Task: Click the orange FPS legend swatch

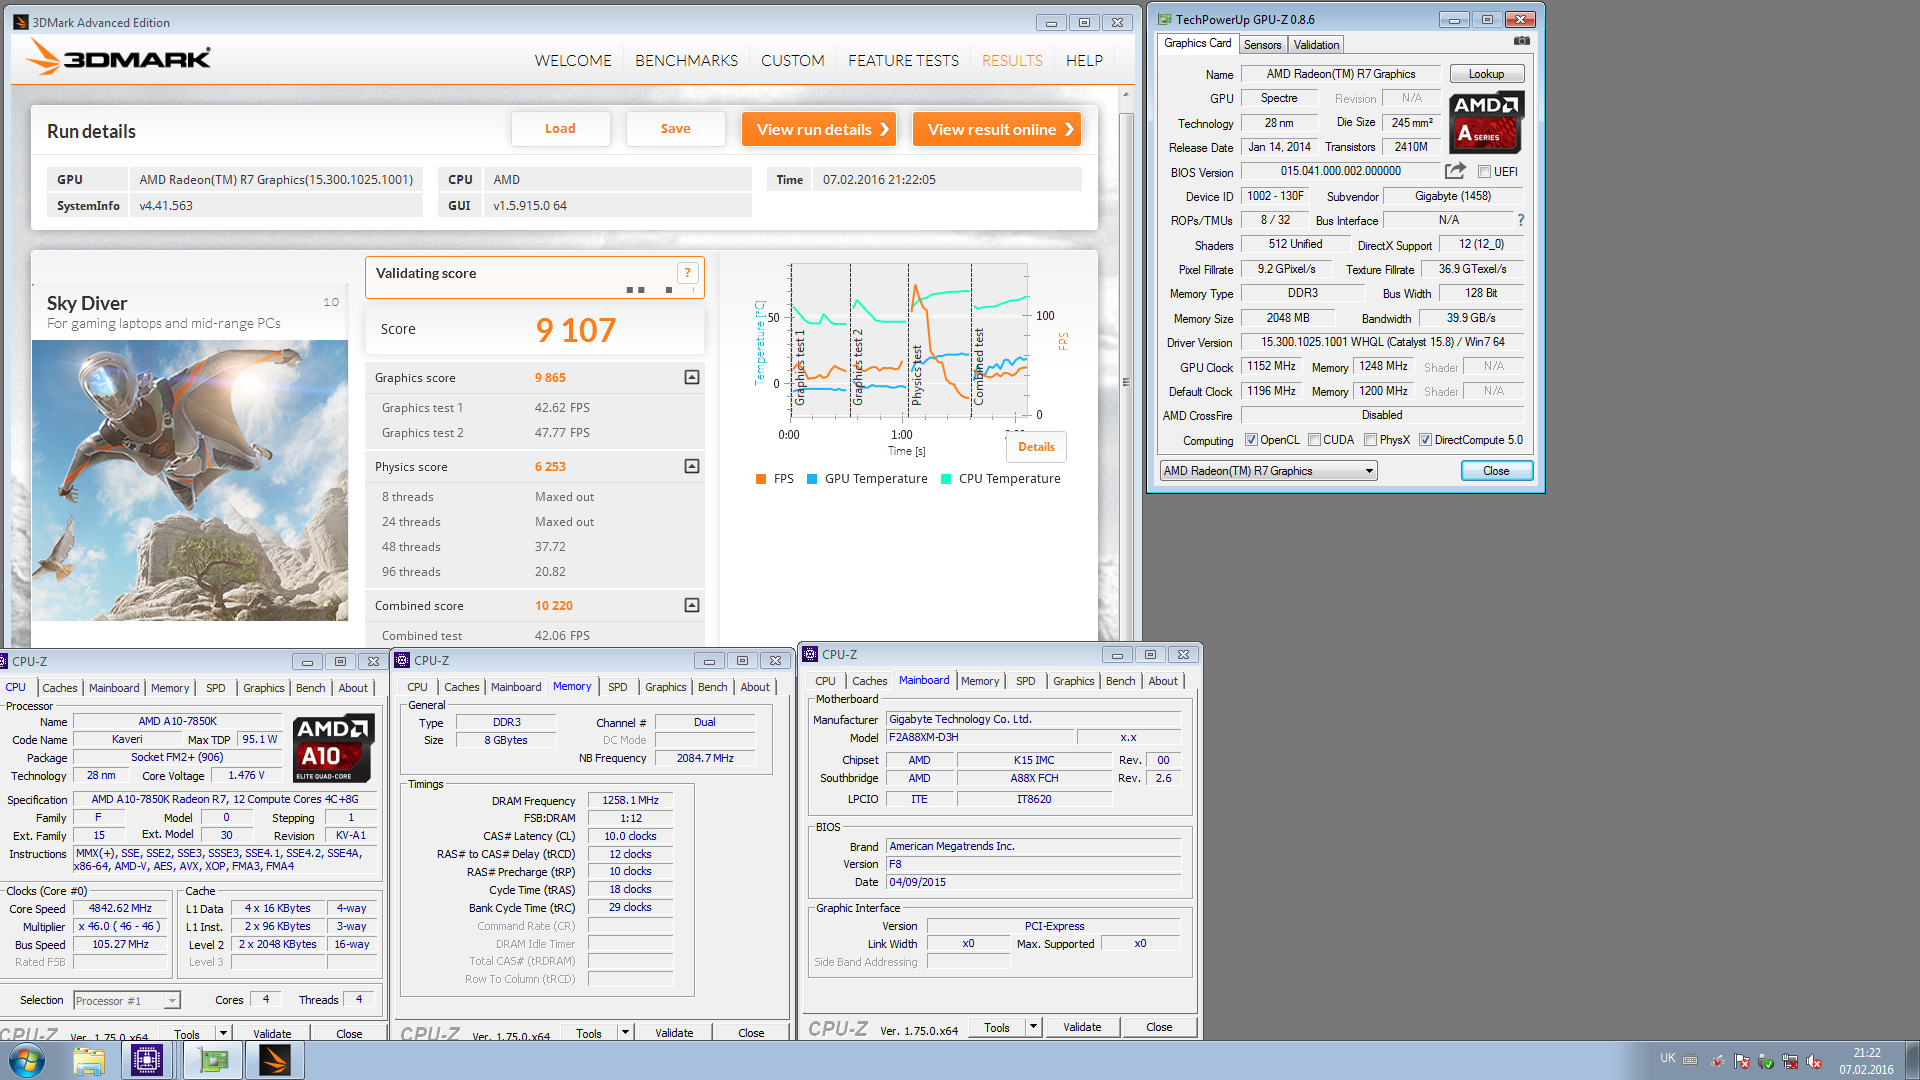Action: pos(762,479)
